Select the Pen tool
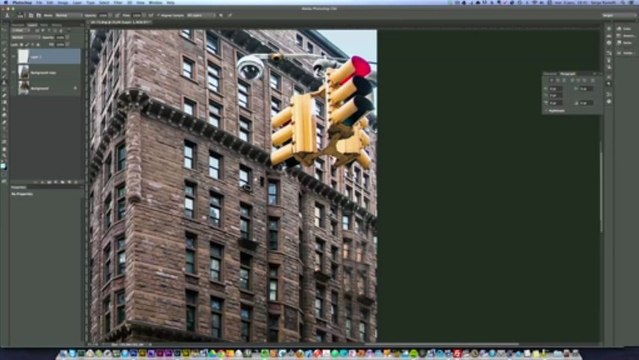639x360 pixels. pyautogui.click(x=4, y=122)
